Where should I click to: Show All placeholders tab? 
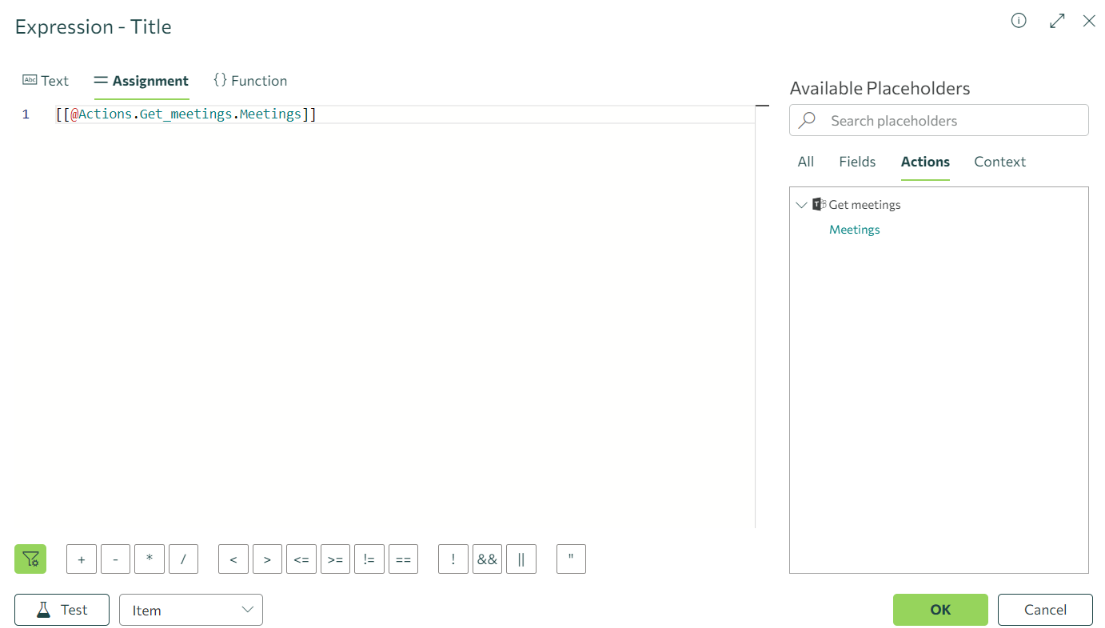[x=805, y=161]
